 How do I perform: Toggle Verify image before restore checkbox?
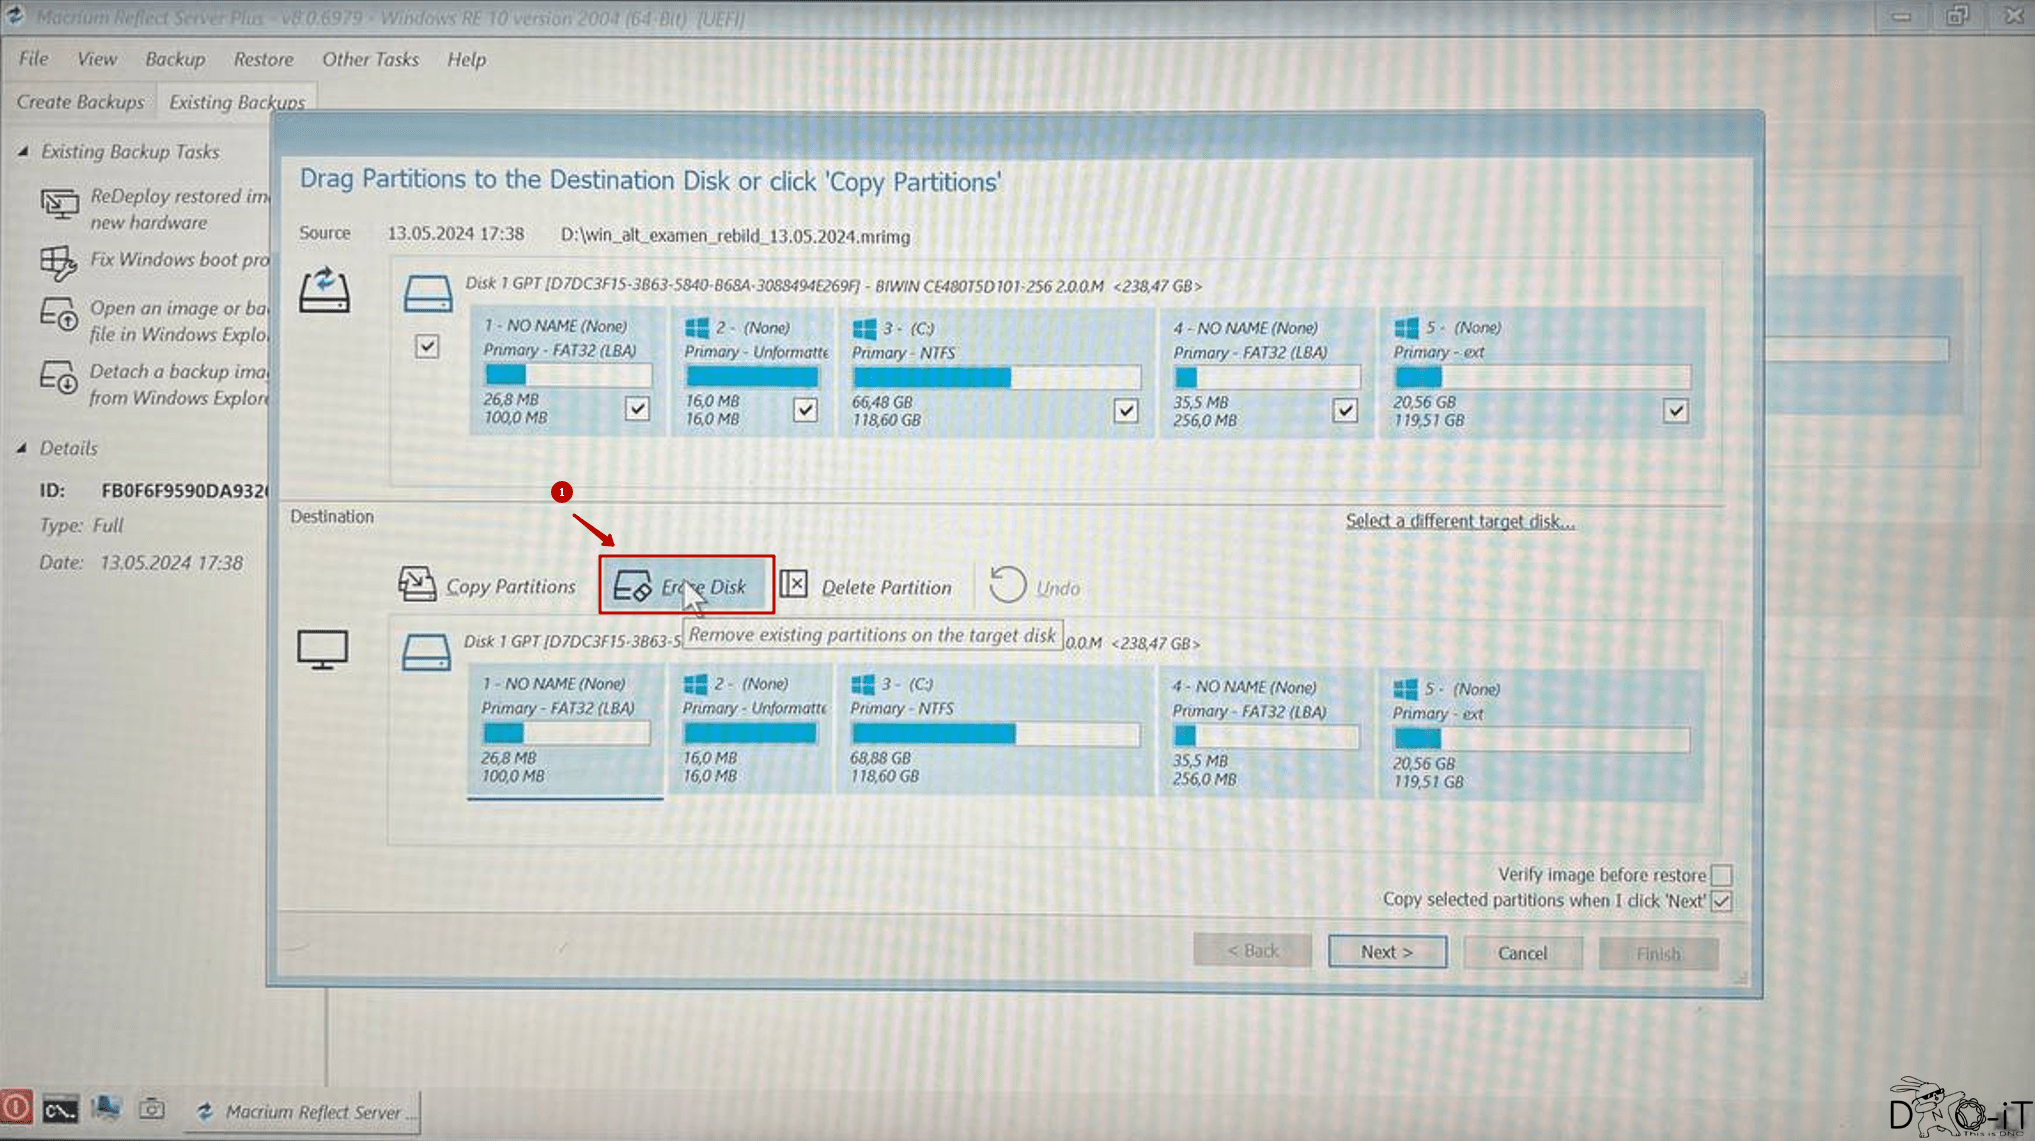point(1720,875)
